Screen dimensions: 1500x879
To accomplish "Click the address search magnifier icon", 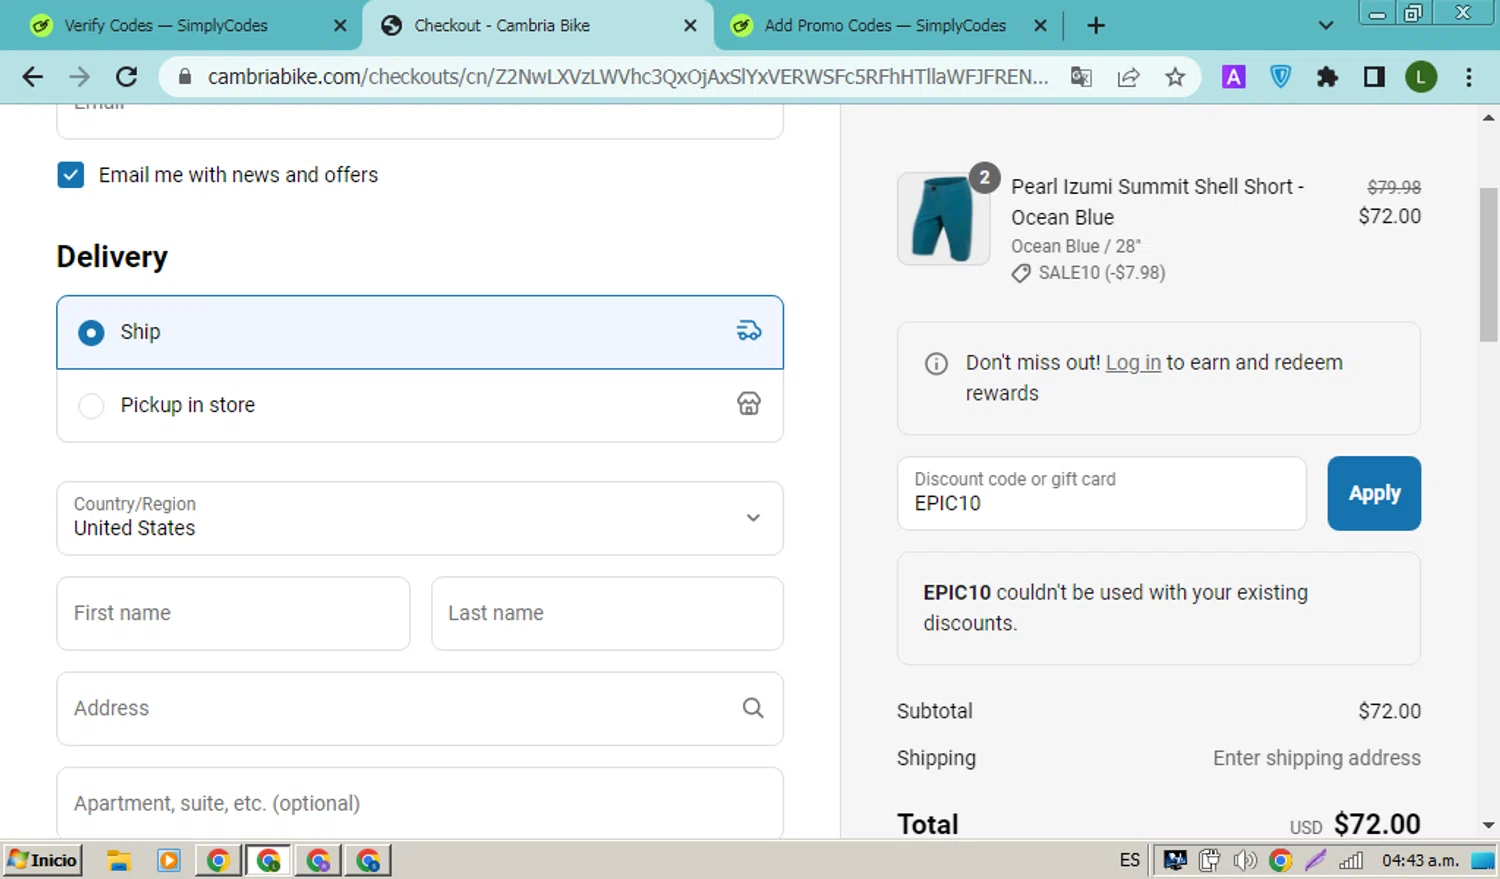I will coord(753,708).
